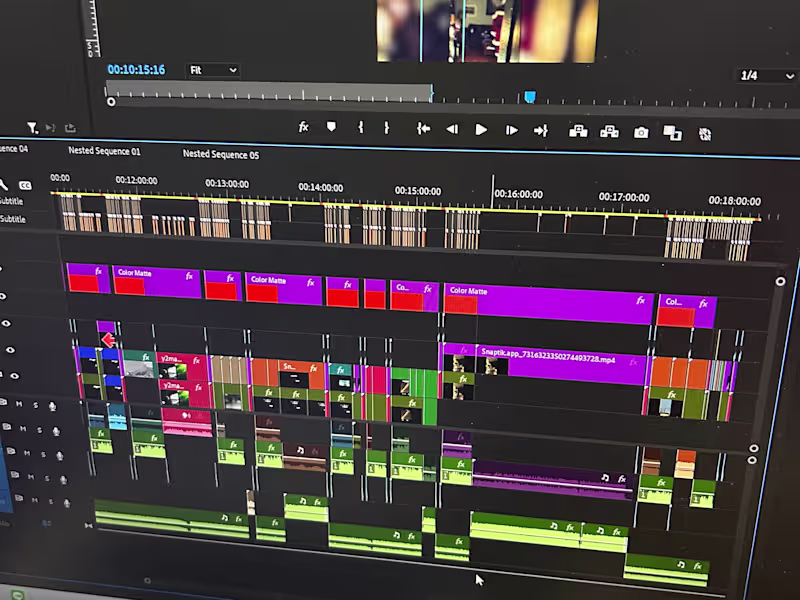Solo the fourth audio track (S)
Viewport: 800px width, 600px height.
point(47,478)
